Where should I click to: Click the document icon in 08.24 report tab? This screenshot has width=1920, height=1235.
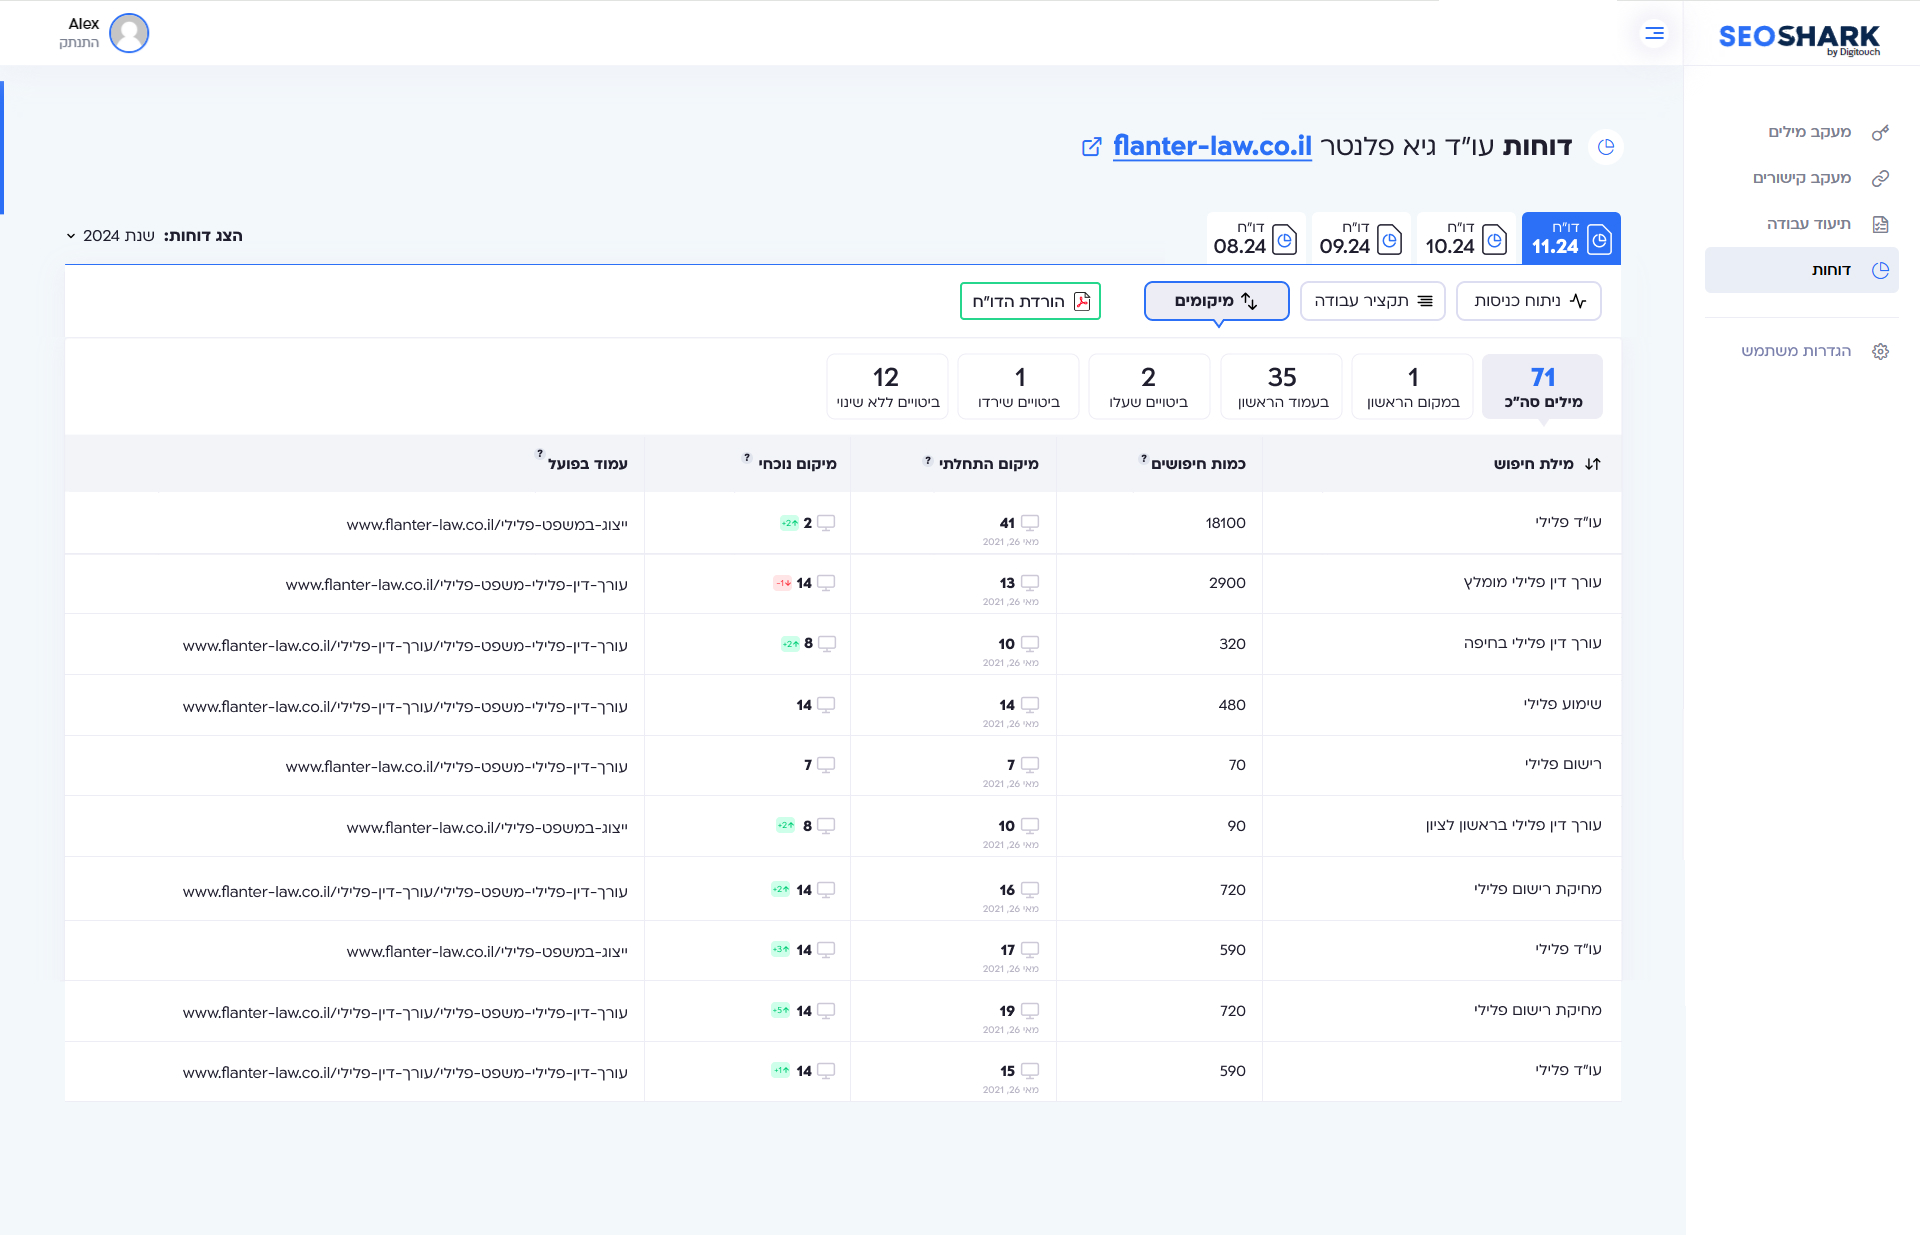[1285, 240]
